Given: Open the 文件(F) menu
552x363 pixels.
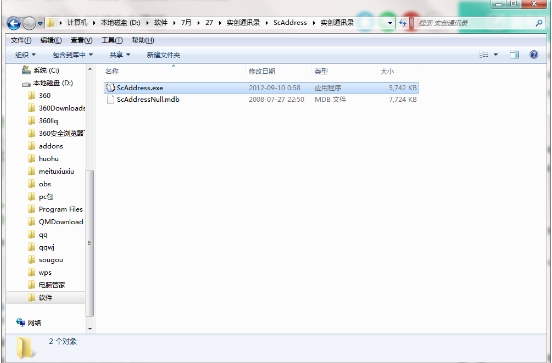Looking at the screenshot, I should click(x=21, y=40).
